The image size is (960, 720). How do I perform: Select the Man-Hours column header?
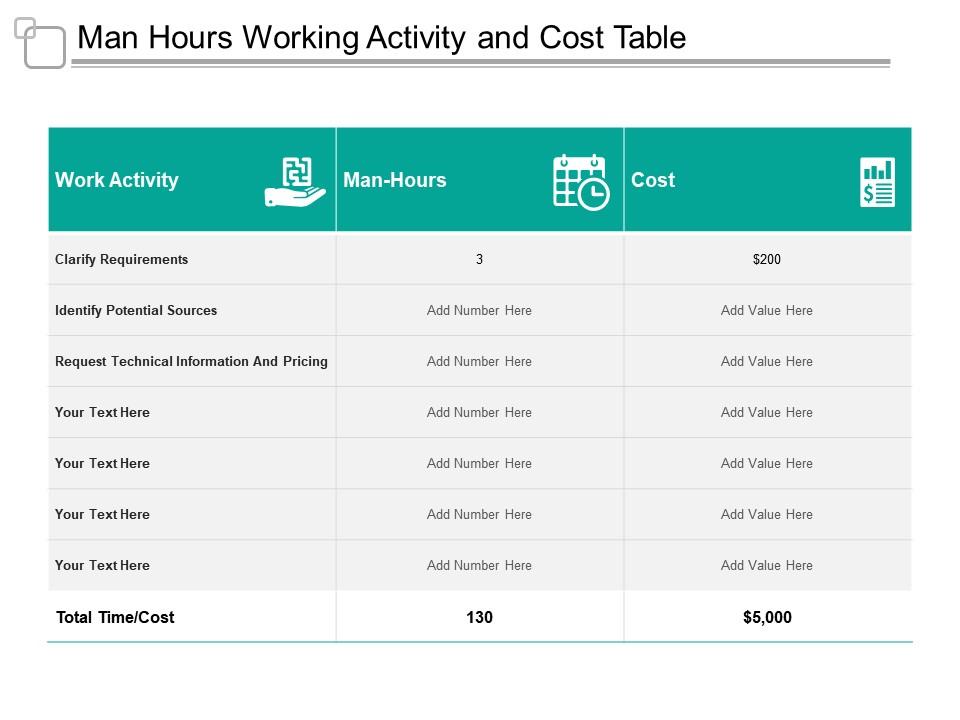(x=395, y=180)
